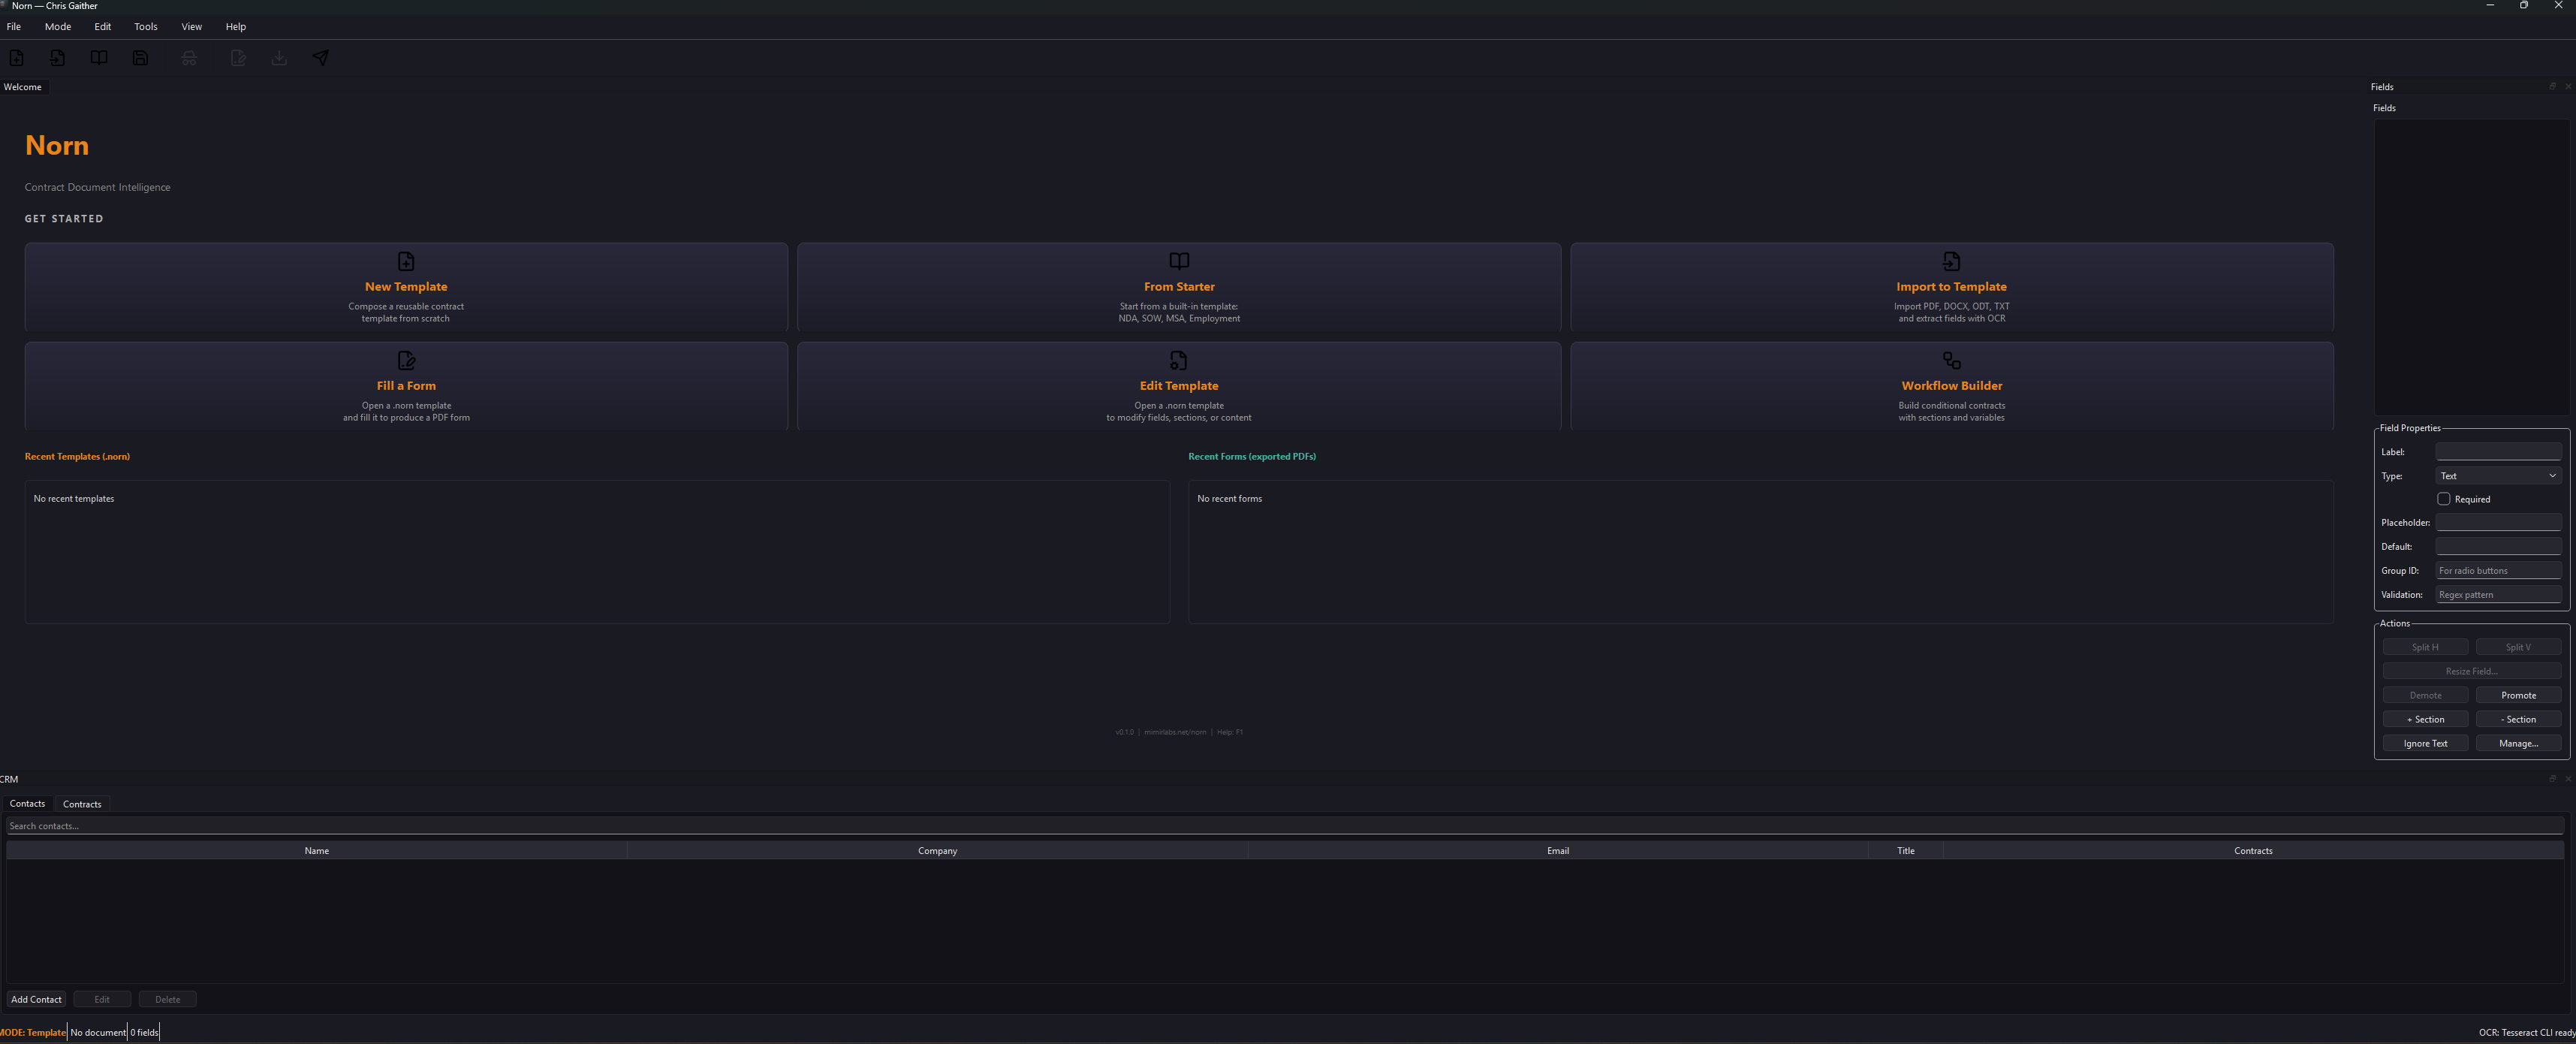2576x1044 pixels.
Task: Open the Help menu
Action: [x=236, y=27]
